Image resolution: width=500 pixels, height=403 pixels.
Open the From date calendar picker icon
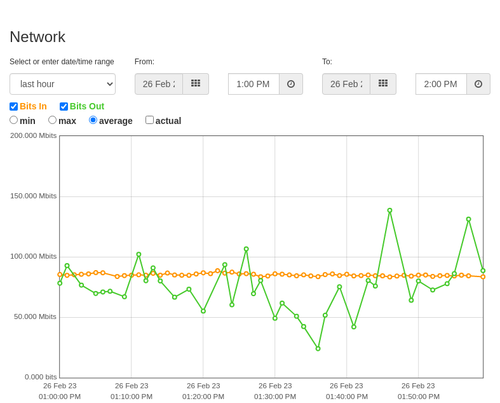tap(196, 84)
